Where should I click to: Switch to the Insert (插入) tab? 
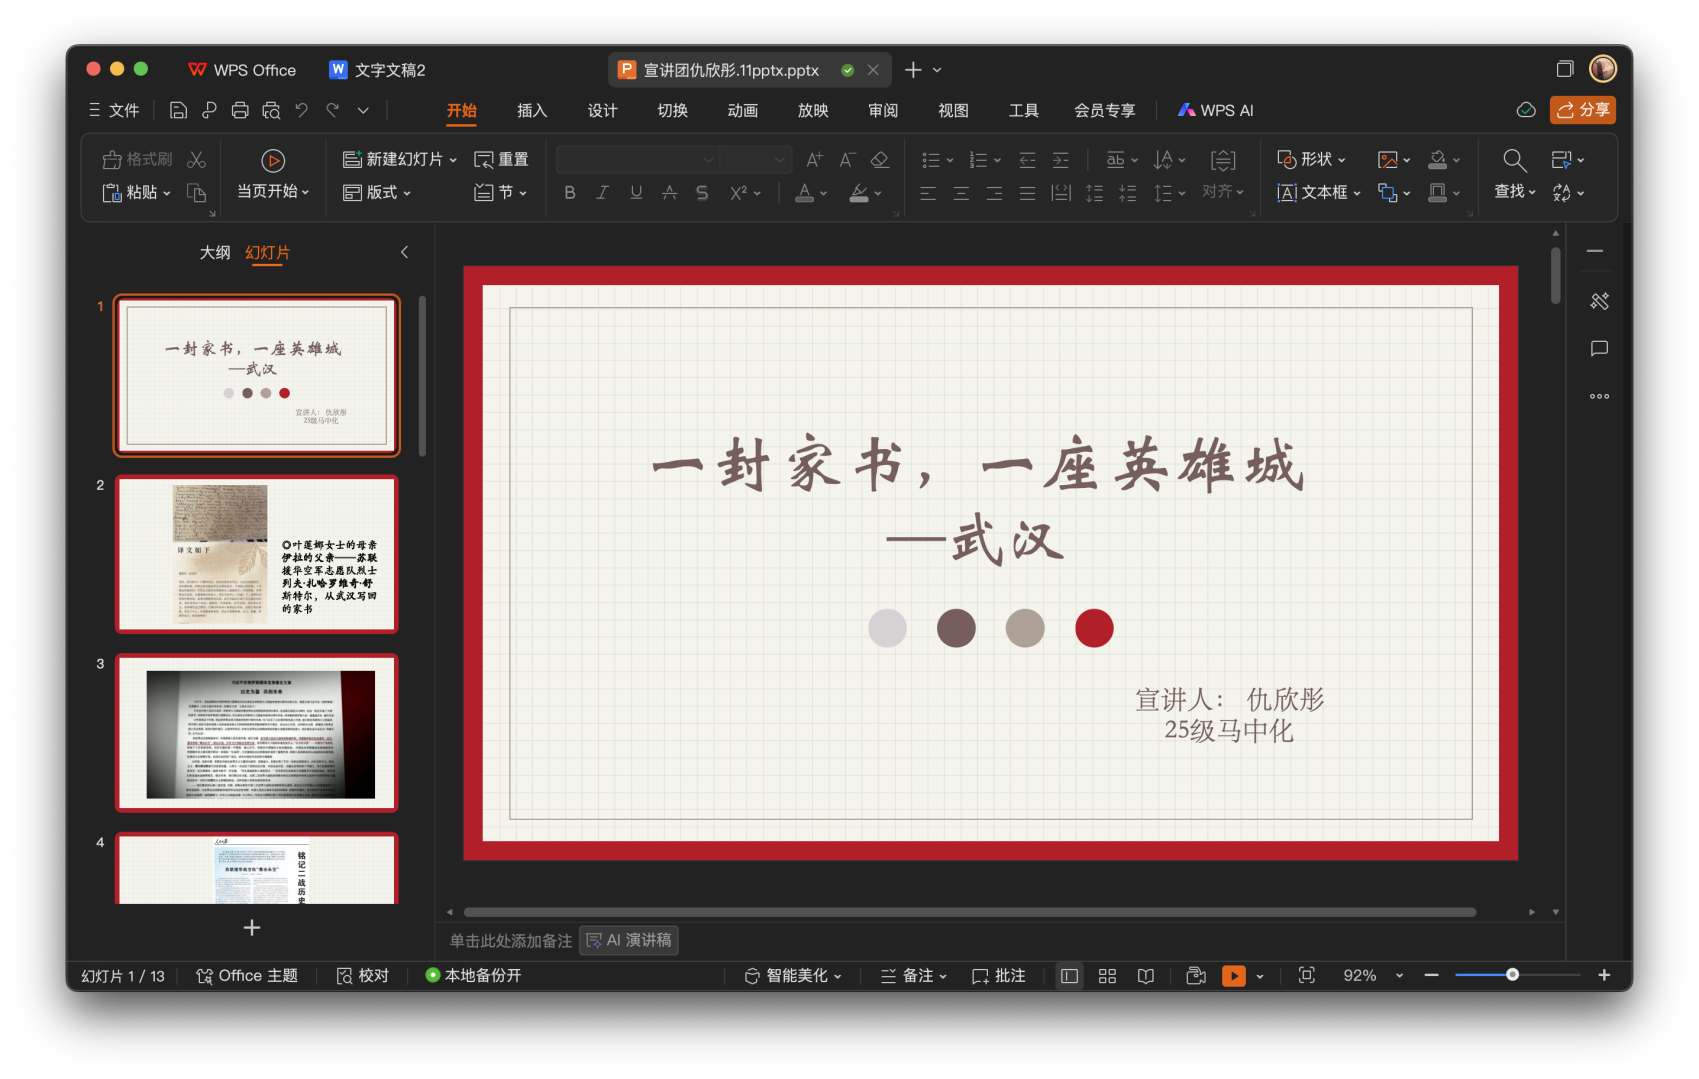532,110
